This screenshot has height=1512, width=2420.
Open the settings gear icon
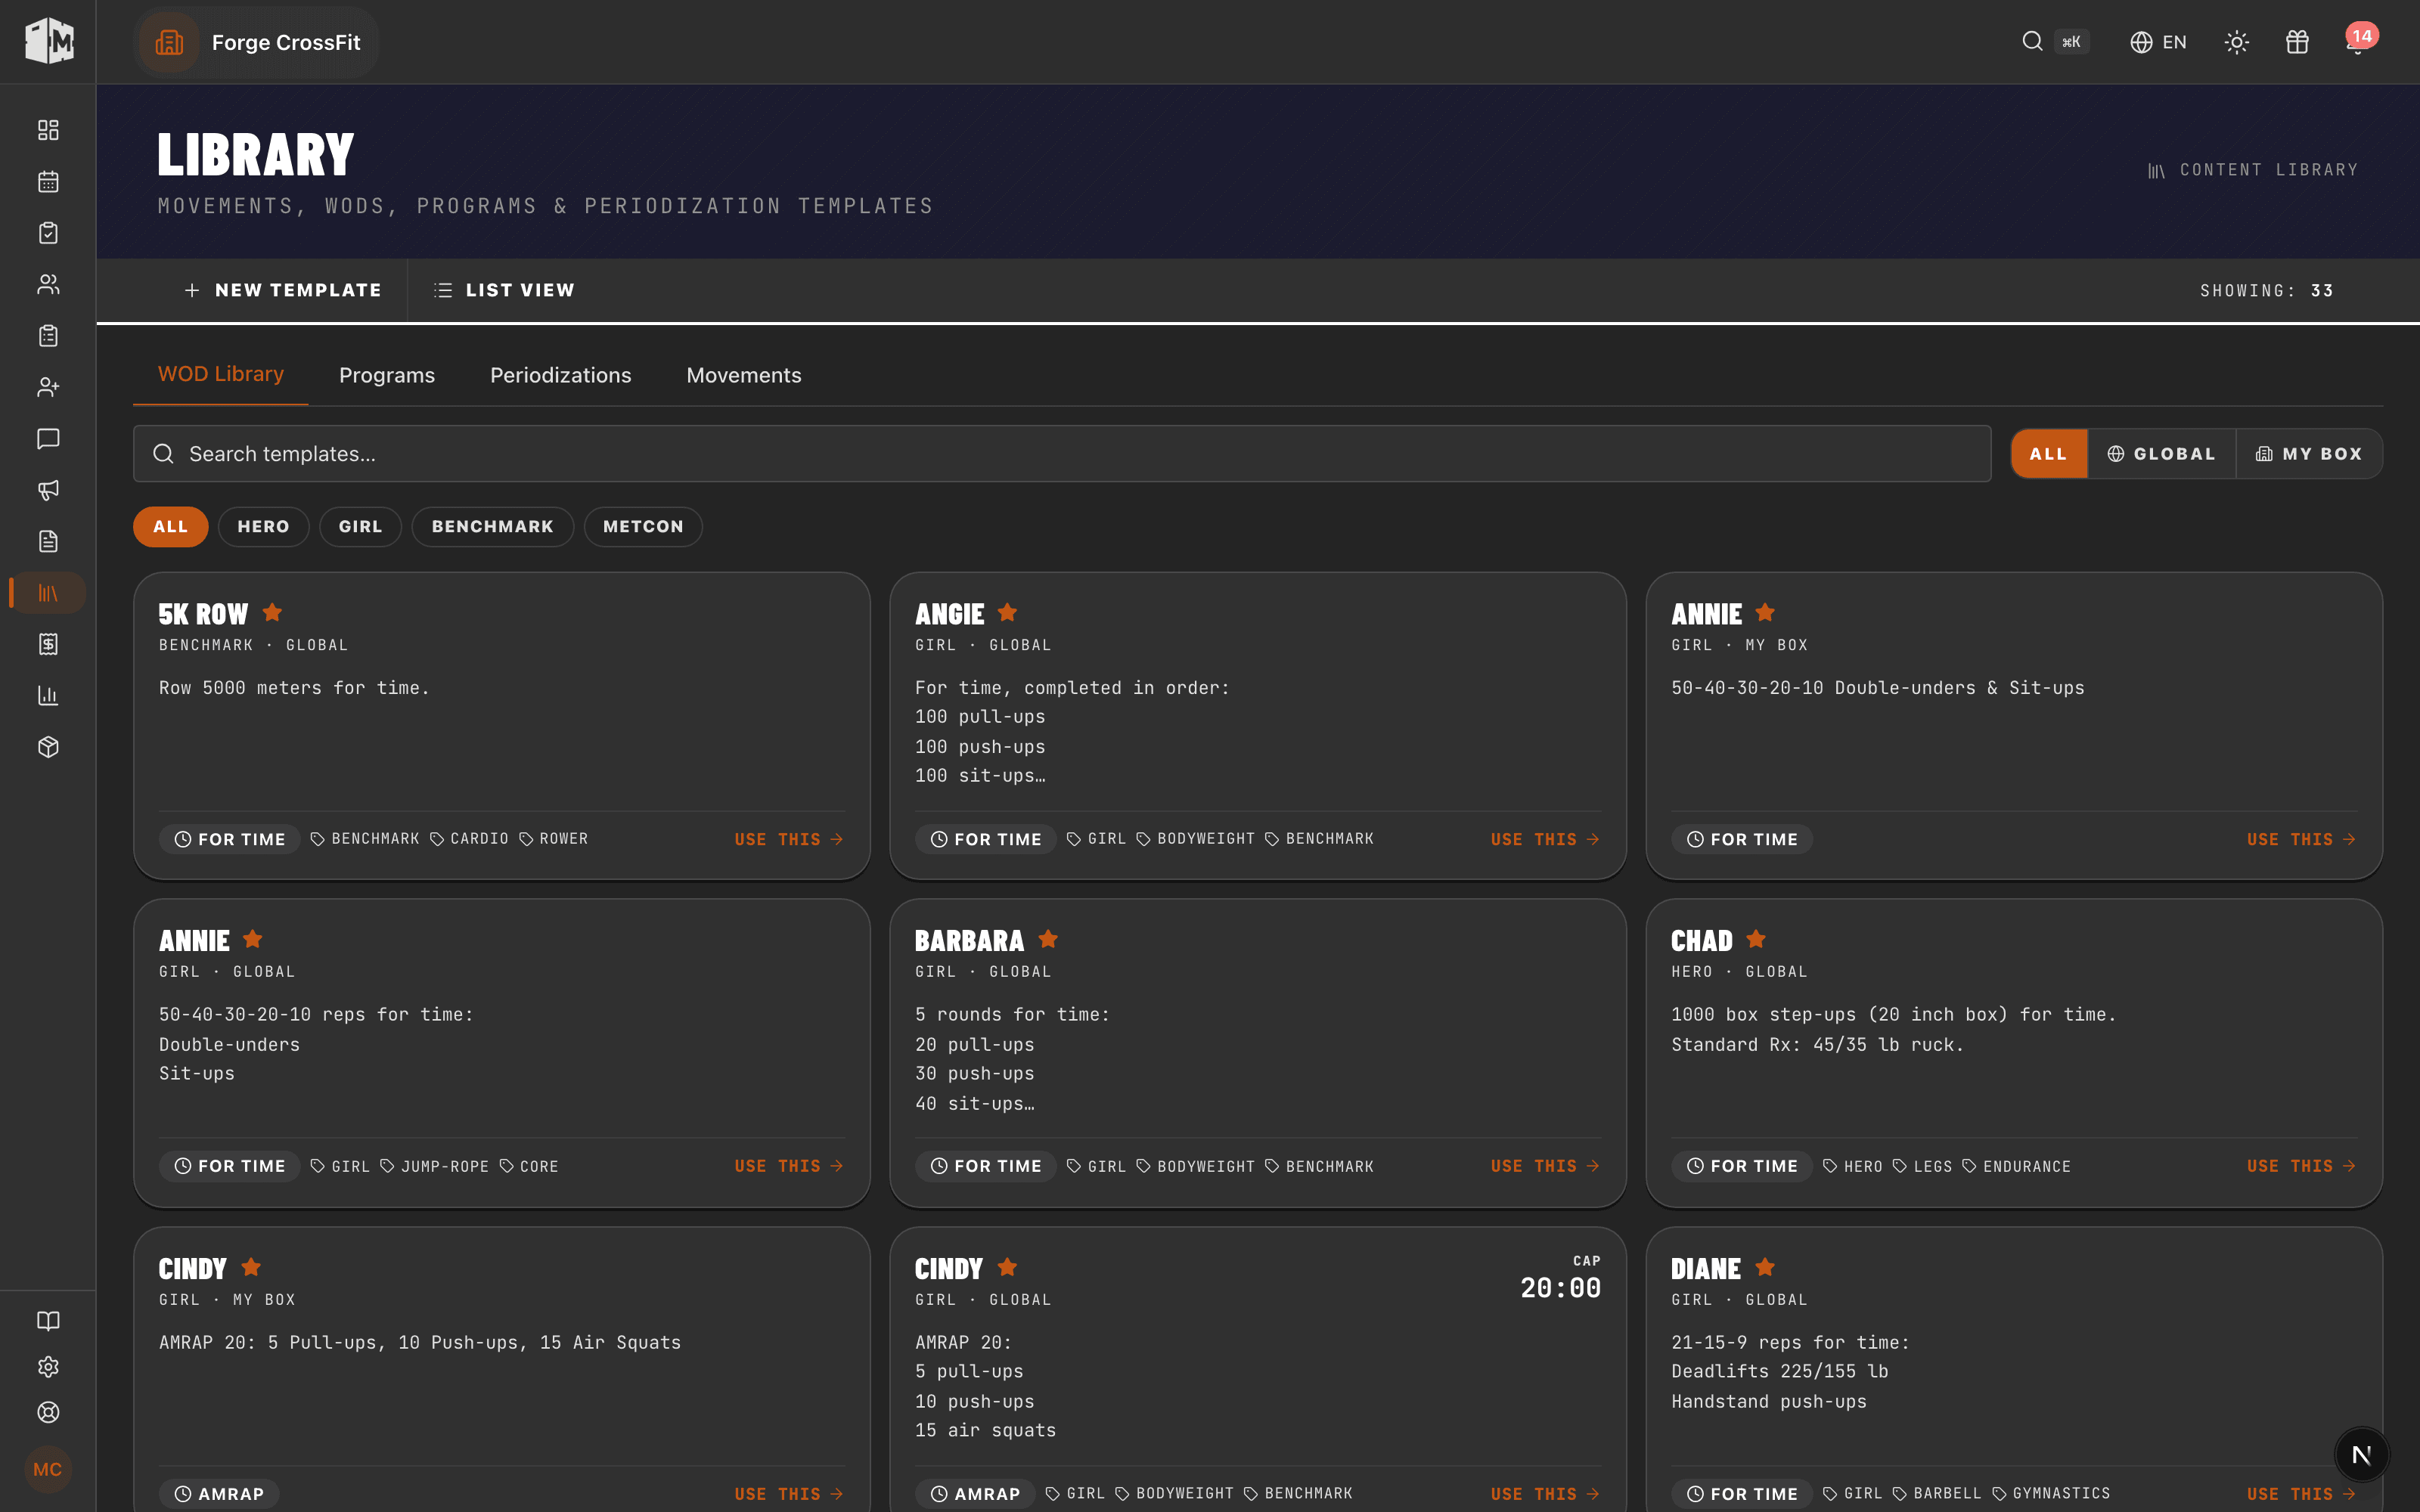48,1367
